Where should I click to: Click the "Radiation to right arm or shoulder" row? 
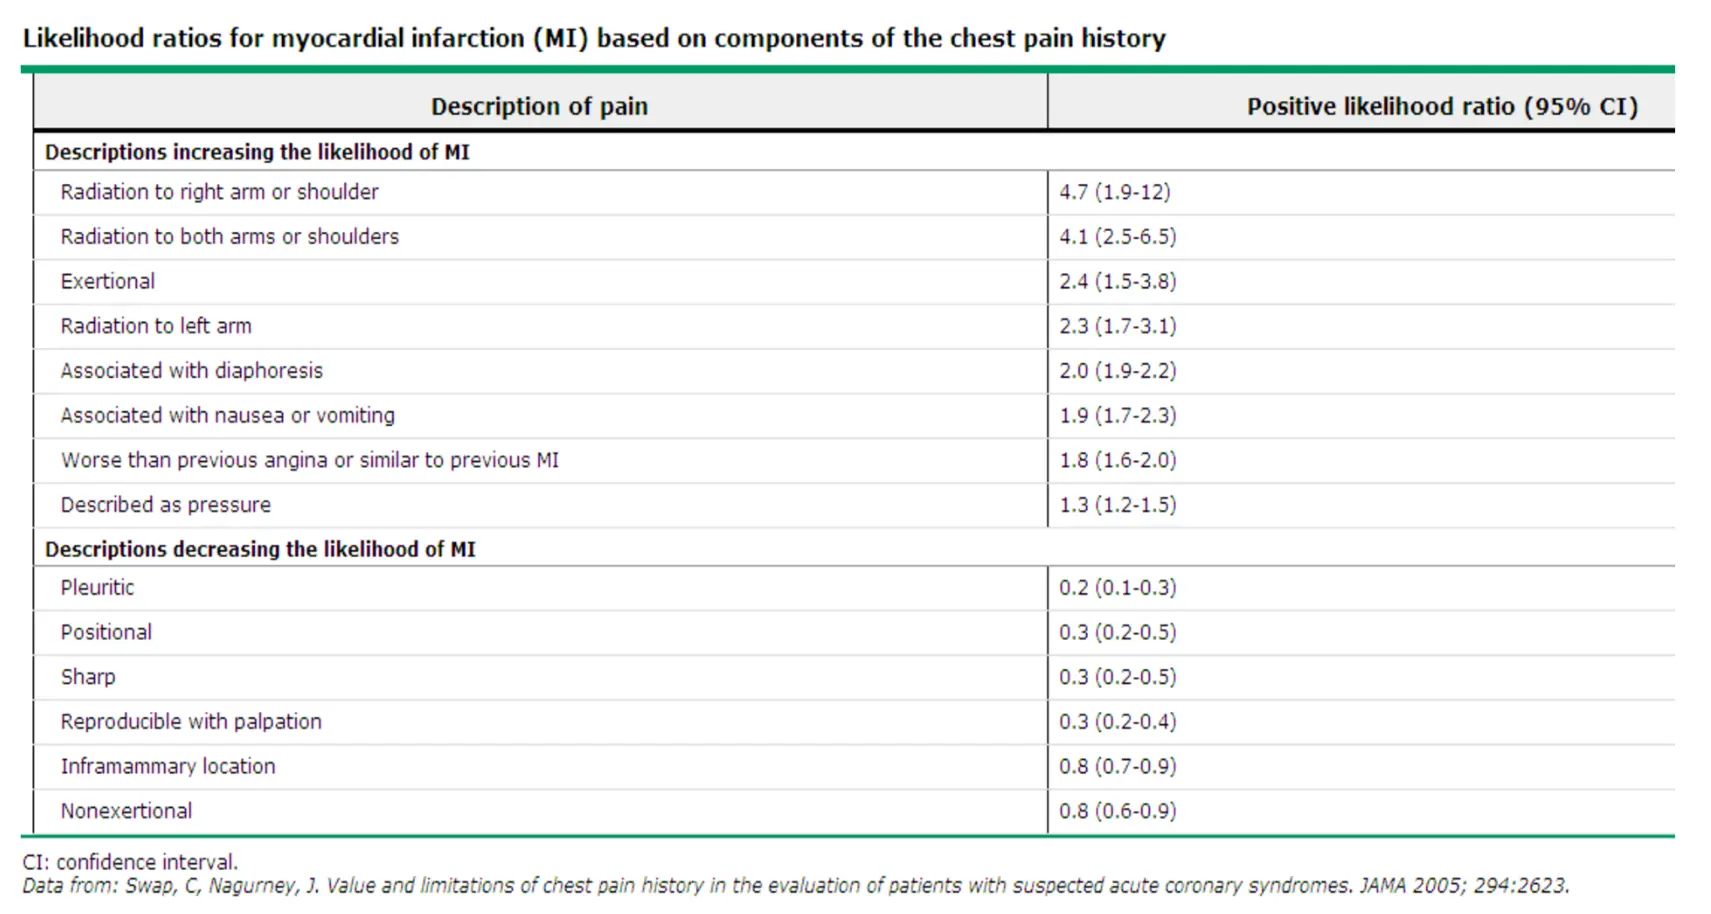[x=219, y=192]
